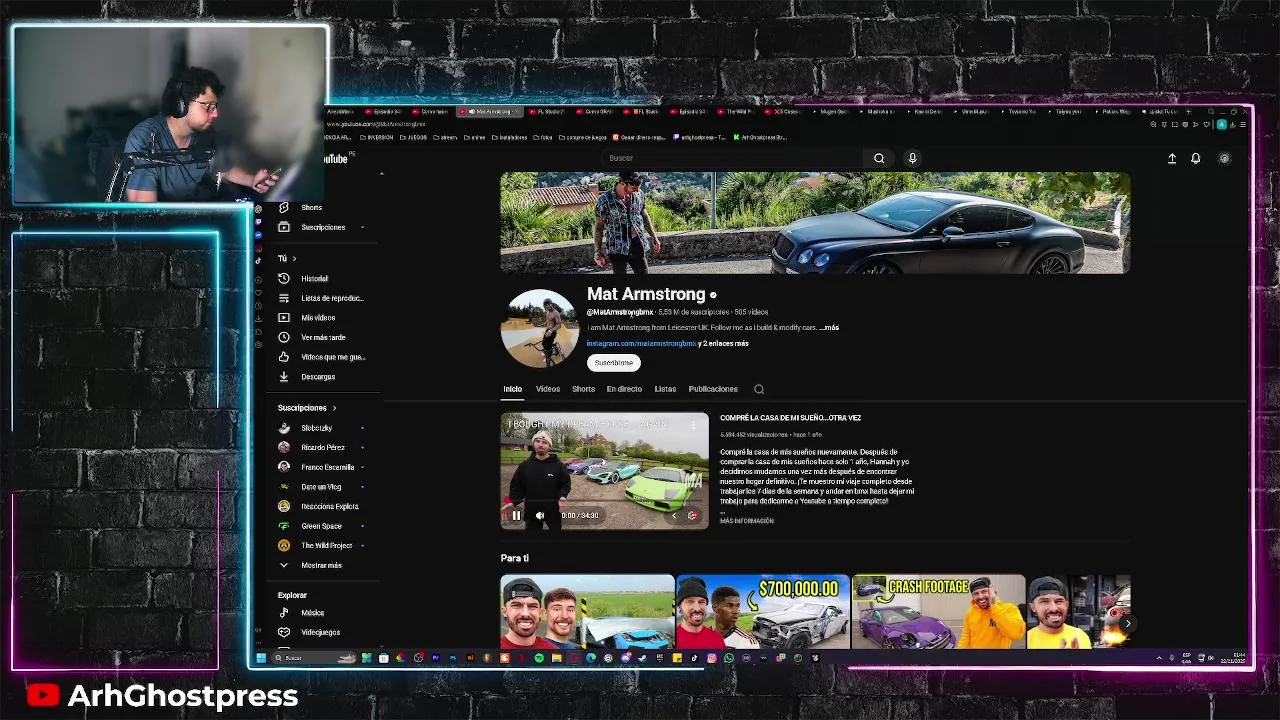
Task: Open Dare un Vlog subscription channel
Action: (x=320, y=487)
